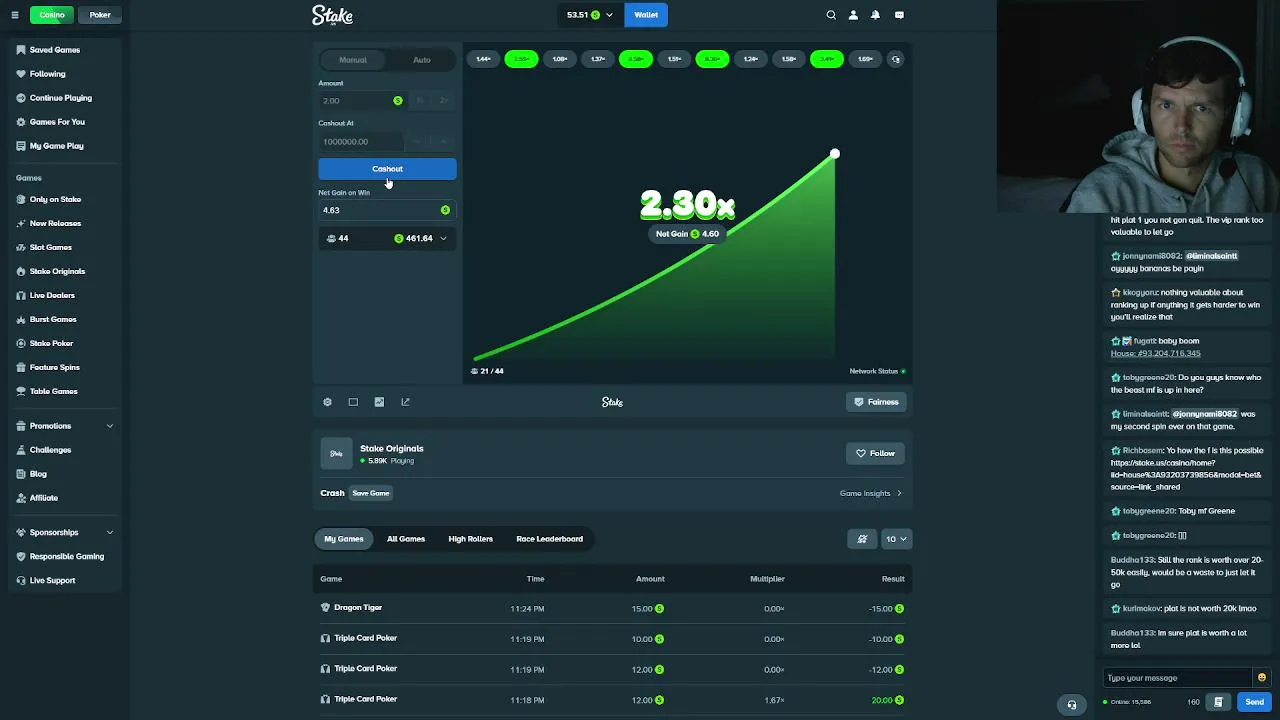The image size is (1280, 720).
Task: Click the Fairness button
Action: (876, 402)
